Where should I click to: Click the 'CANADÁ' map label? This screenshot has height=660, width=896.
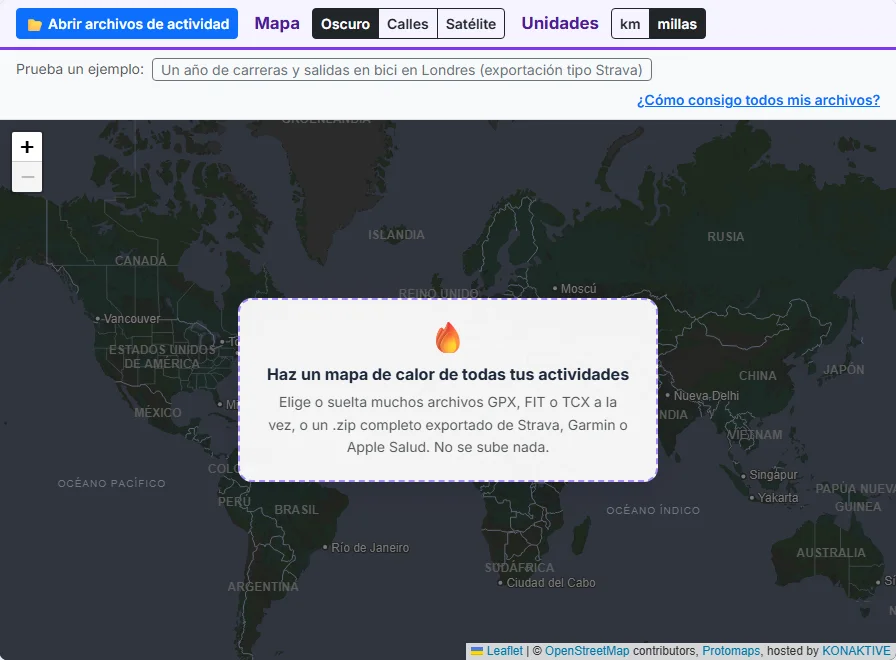coord(141,261)
